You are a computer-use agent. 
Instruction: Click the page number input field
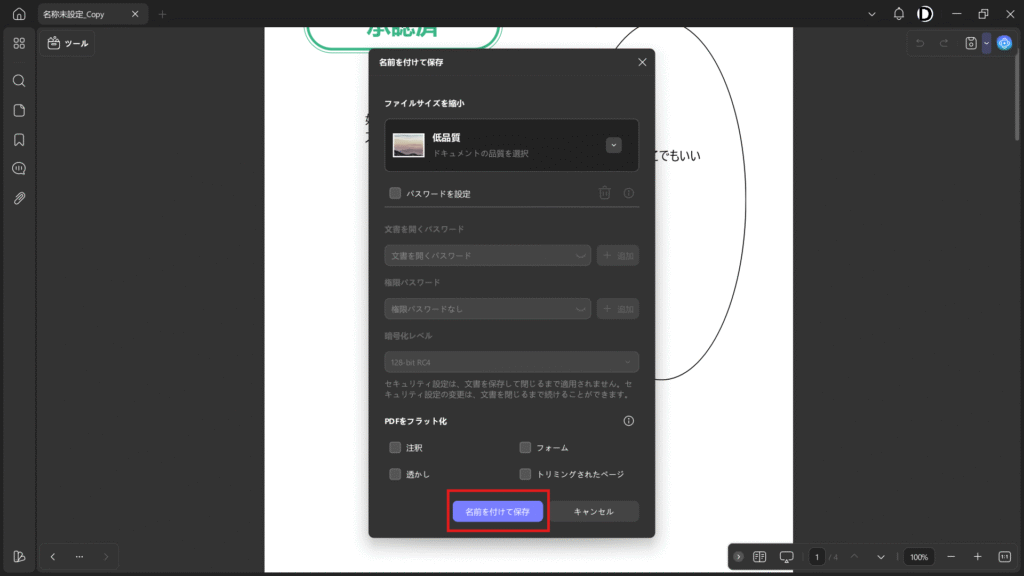(817, 556)
